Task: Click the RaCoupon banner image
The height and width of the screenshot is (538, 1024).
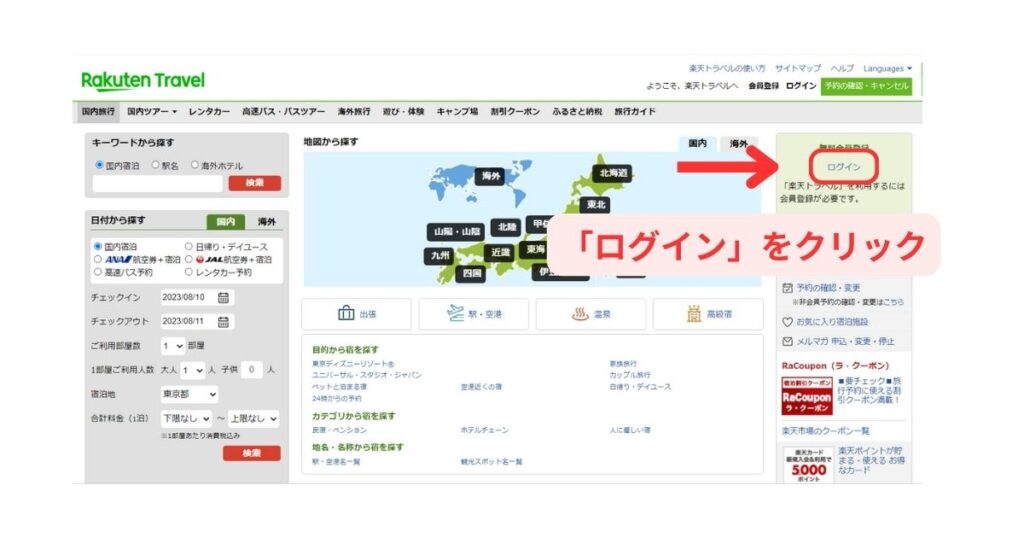Action: (x=807, y=396)
